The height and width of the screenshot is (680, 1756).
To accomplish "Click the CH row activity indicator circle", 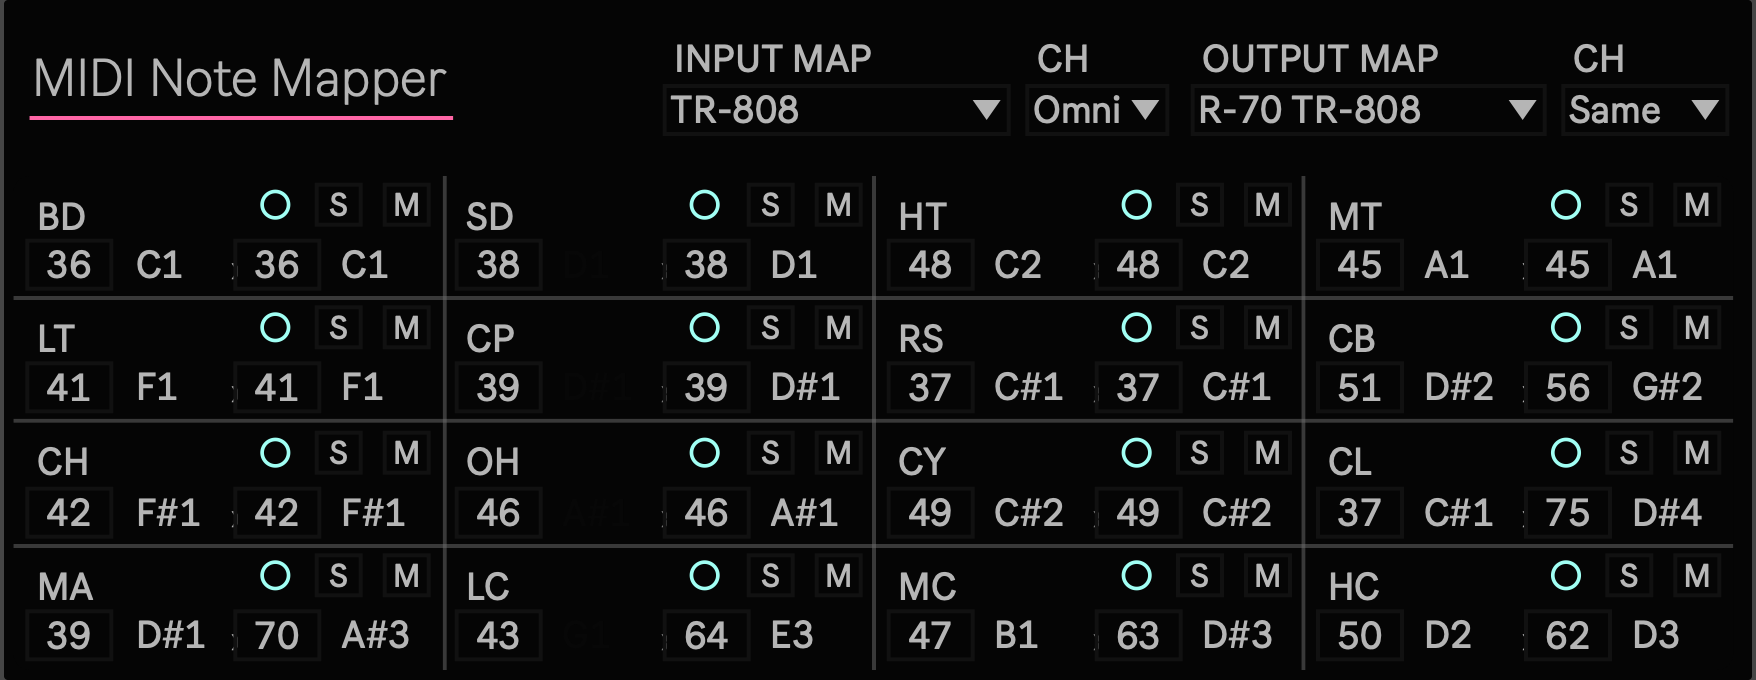I will [275, 453].
